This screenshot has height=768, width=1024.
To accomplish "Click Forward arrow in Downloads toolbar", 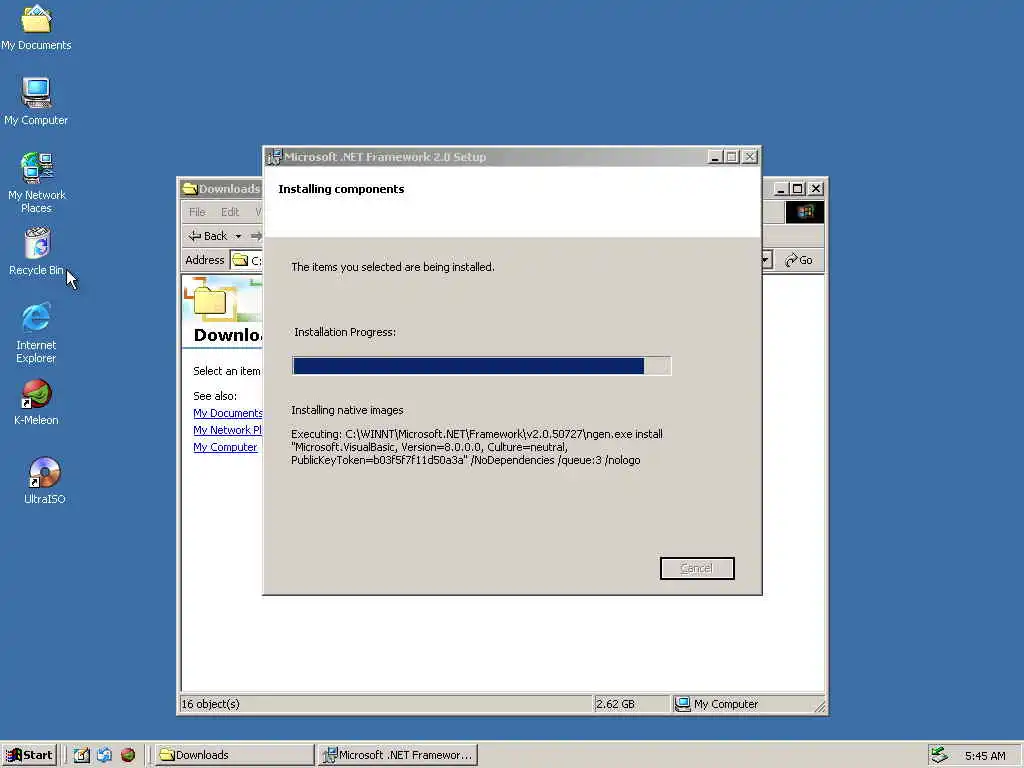I will tap(256, 236).
